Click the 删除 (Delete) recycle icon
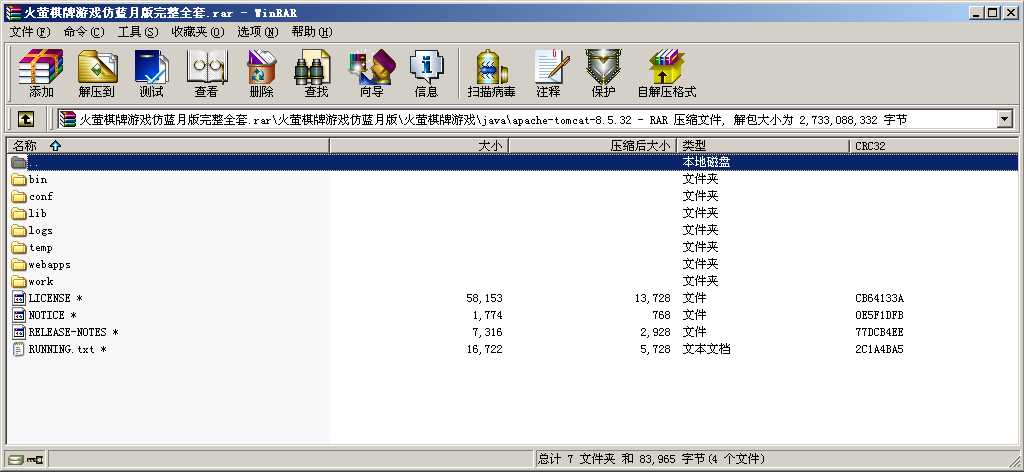Image resolution: width=1024 pixels, height=472 pixels. click(261, 73)
